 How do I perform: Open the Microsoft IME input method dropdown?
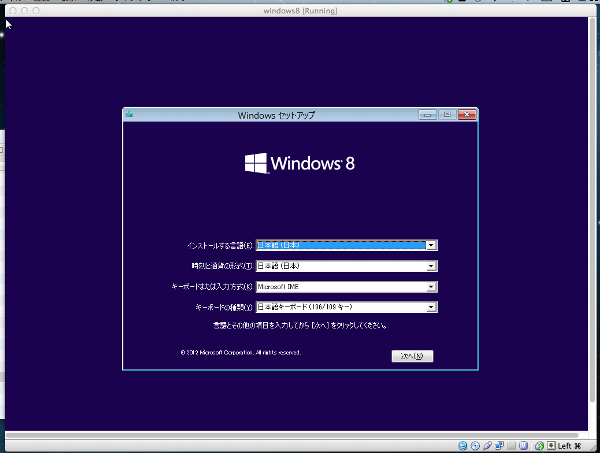point(431,287)
